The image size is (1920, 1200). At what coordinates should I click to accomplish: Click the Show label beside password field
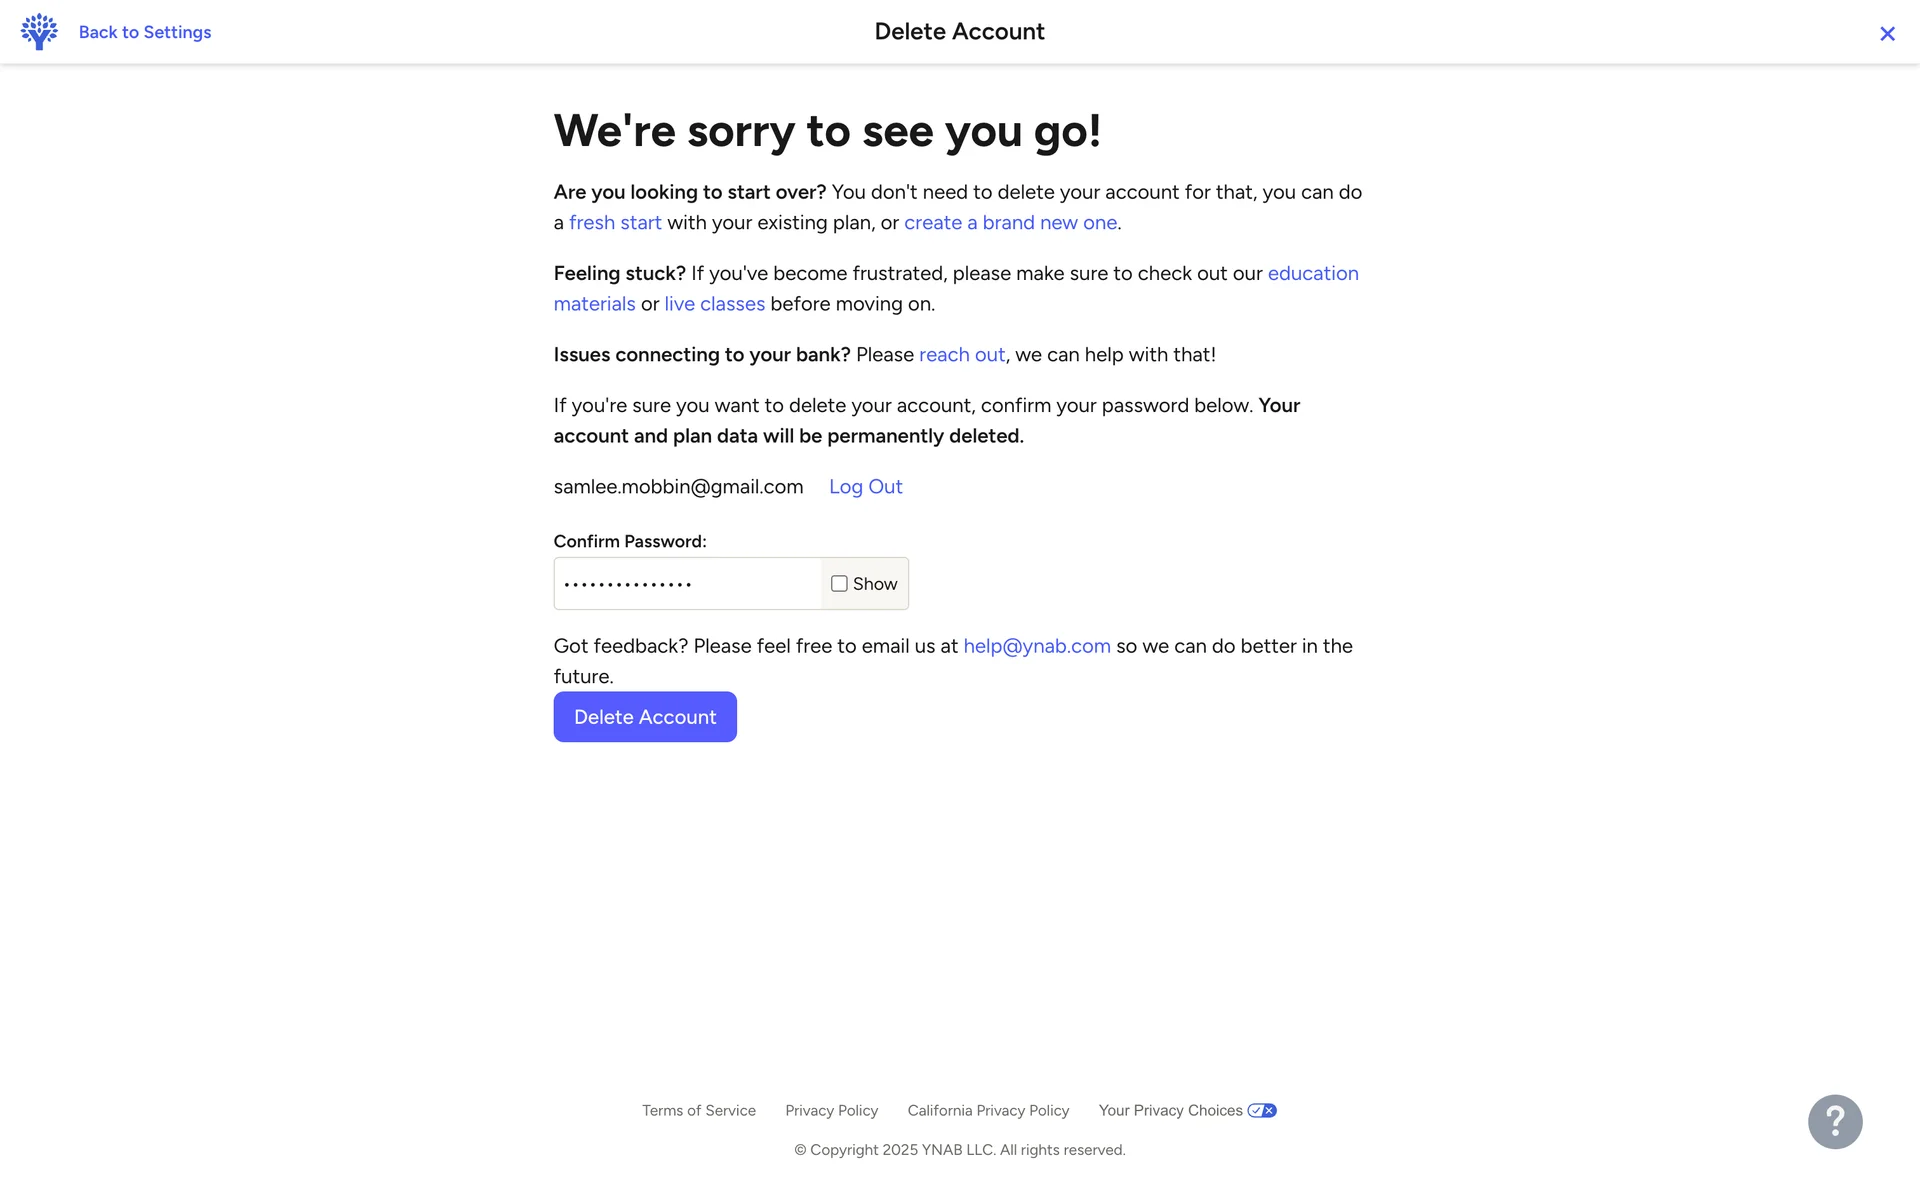click(875, 584)
